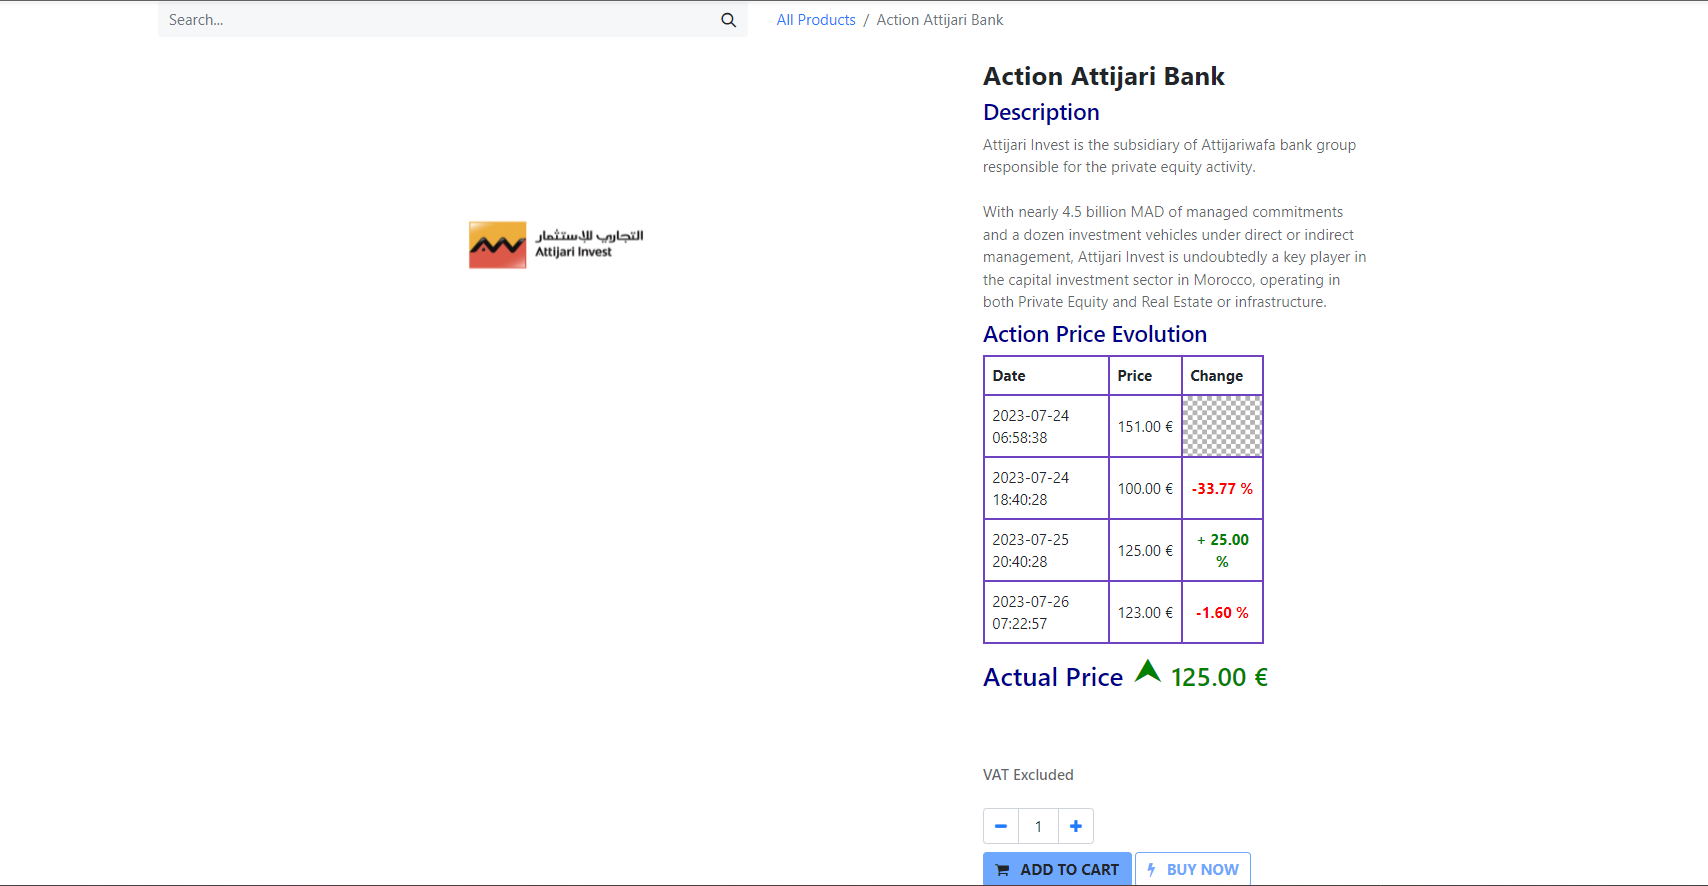Click the Action Attijari Bank product title
Viewport: 1708px width, 886px height.
(1103, 77)
